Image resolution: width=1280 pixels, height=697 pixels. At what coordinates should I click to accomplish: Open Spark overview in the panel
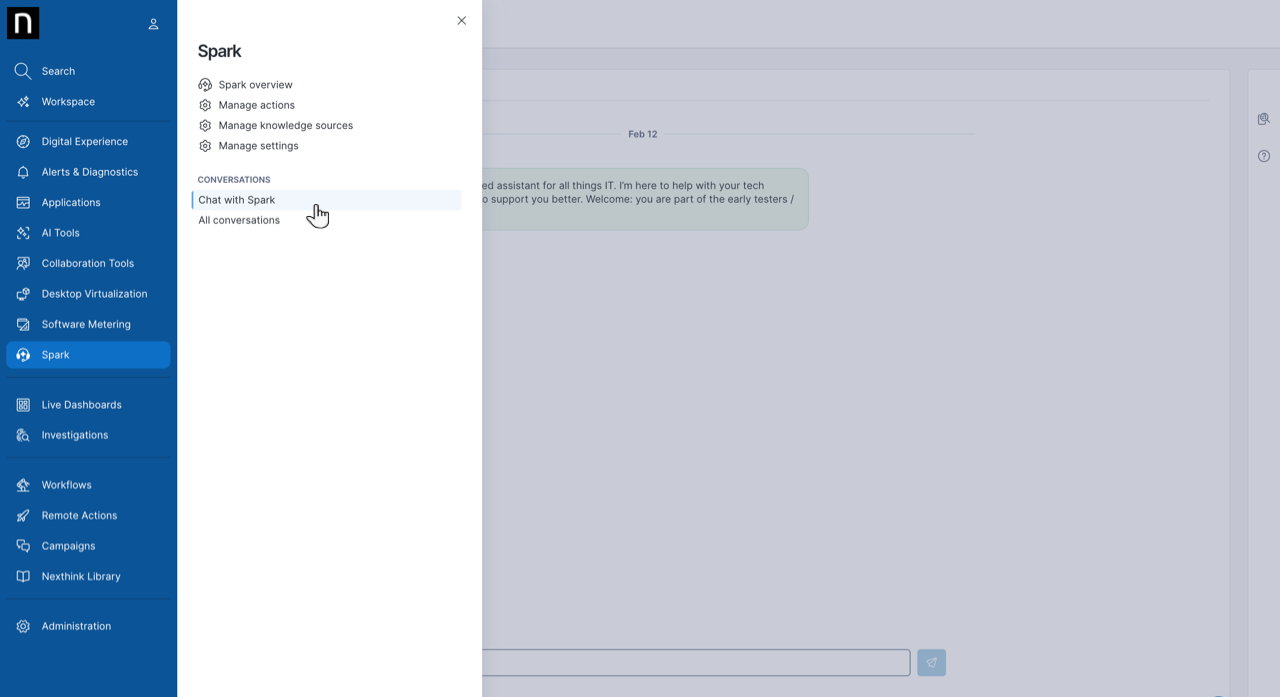click(255, 85)
